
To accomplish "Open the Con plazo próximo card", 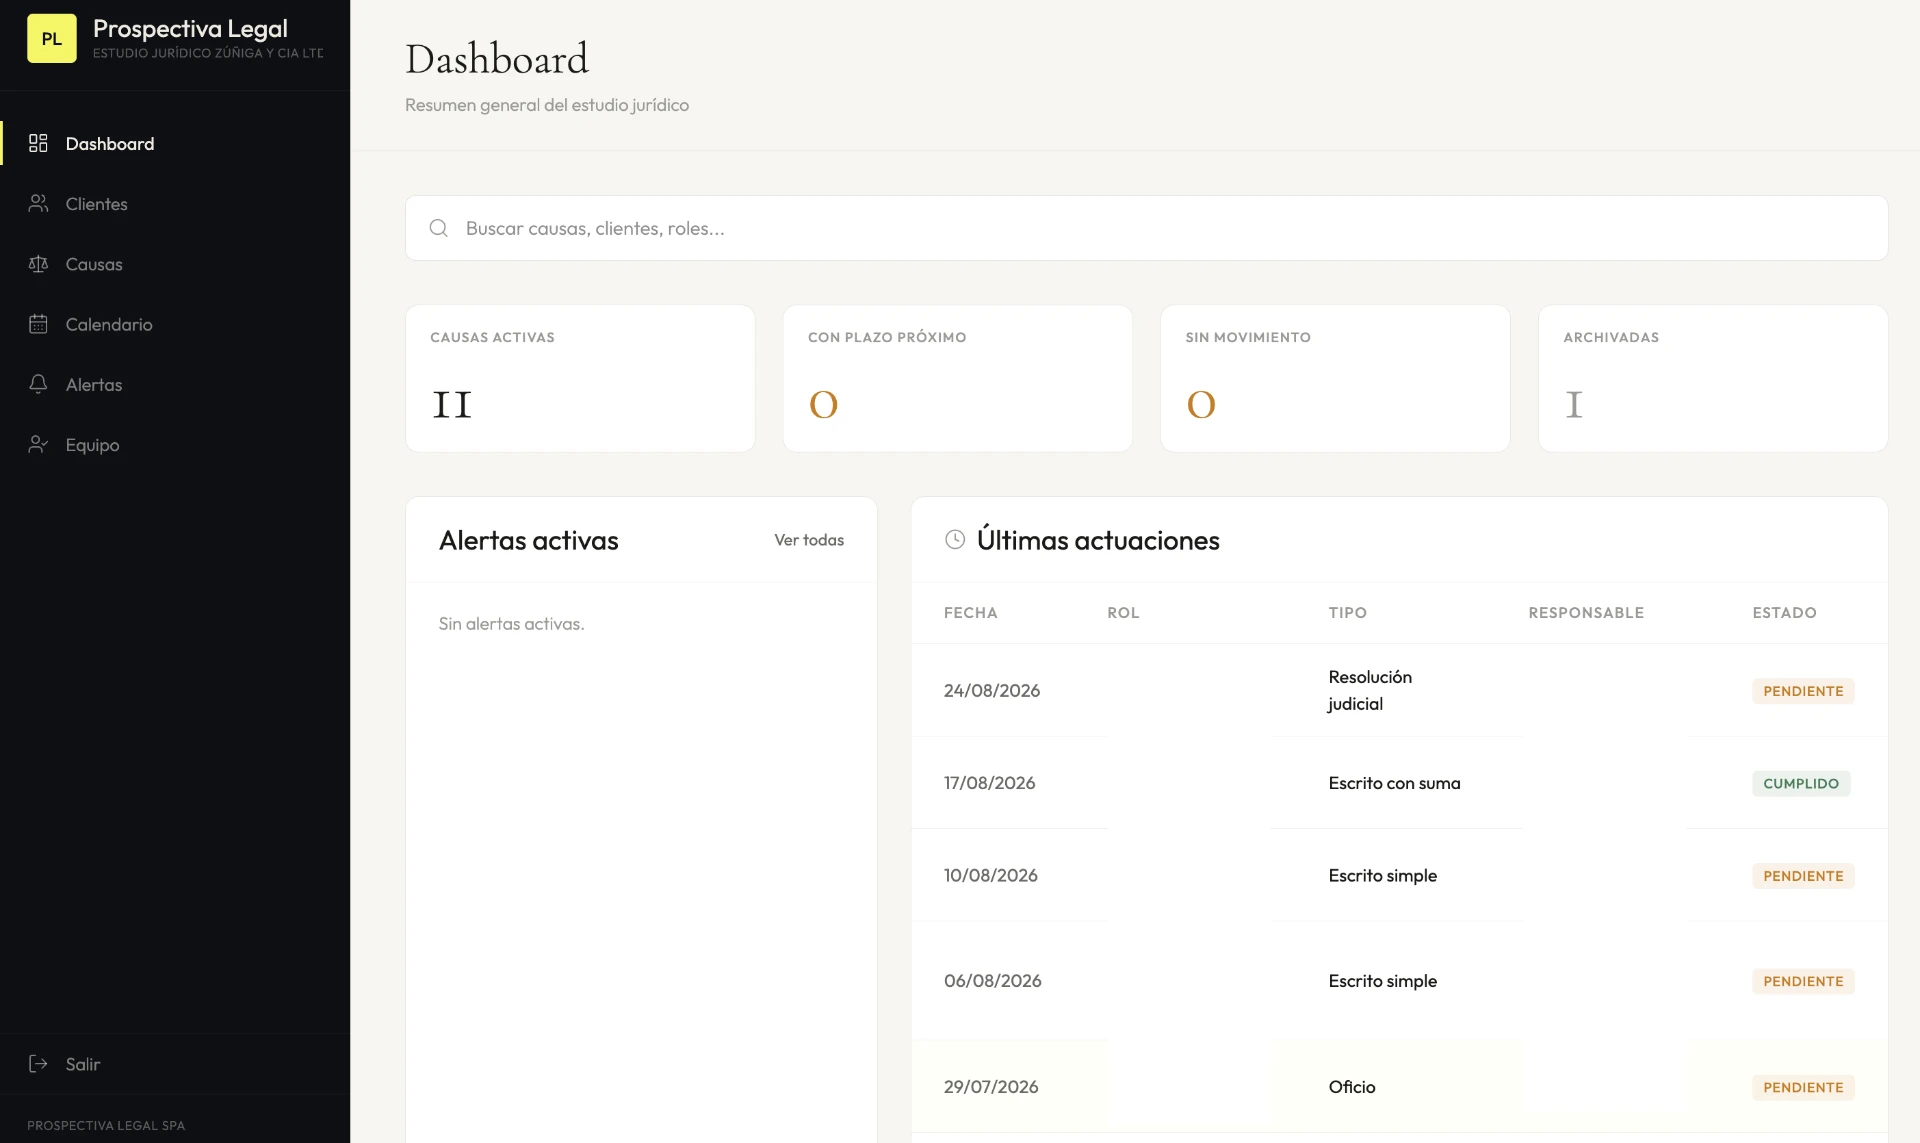I will point(958,378).
